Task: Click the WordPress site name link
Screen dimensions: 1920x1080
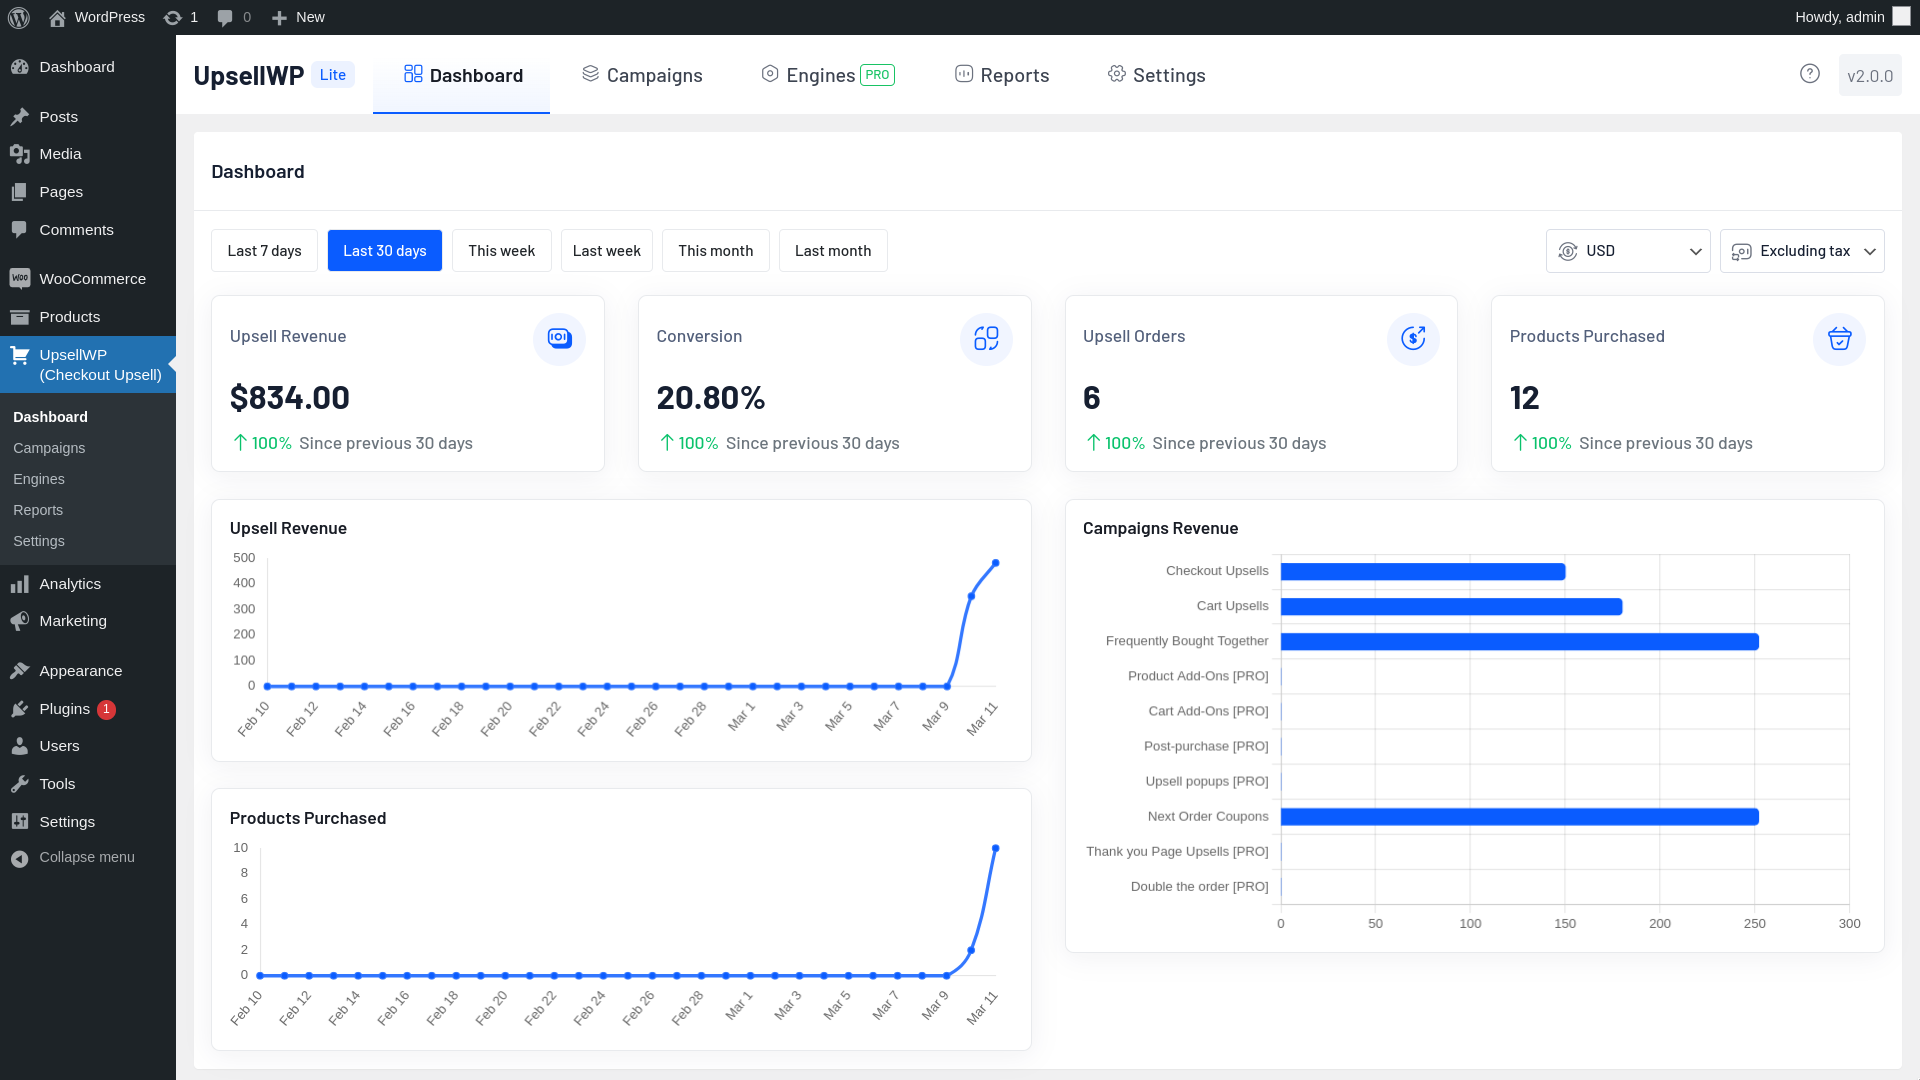Action: point(97,17)
